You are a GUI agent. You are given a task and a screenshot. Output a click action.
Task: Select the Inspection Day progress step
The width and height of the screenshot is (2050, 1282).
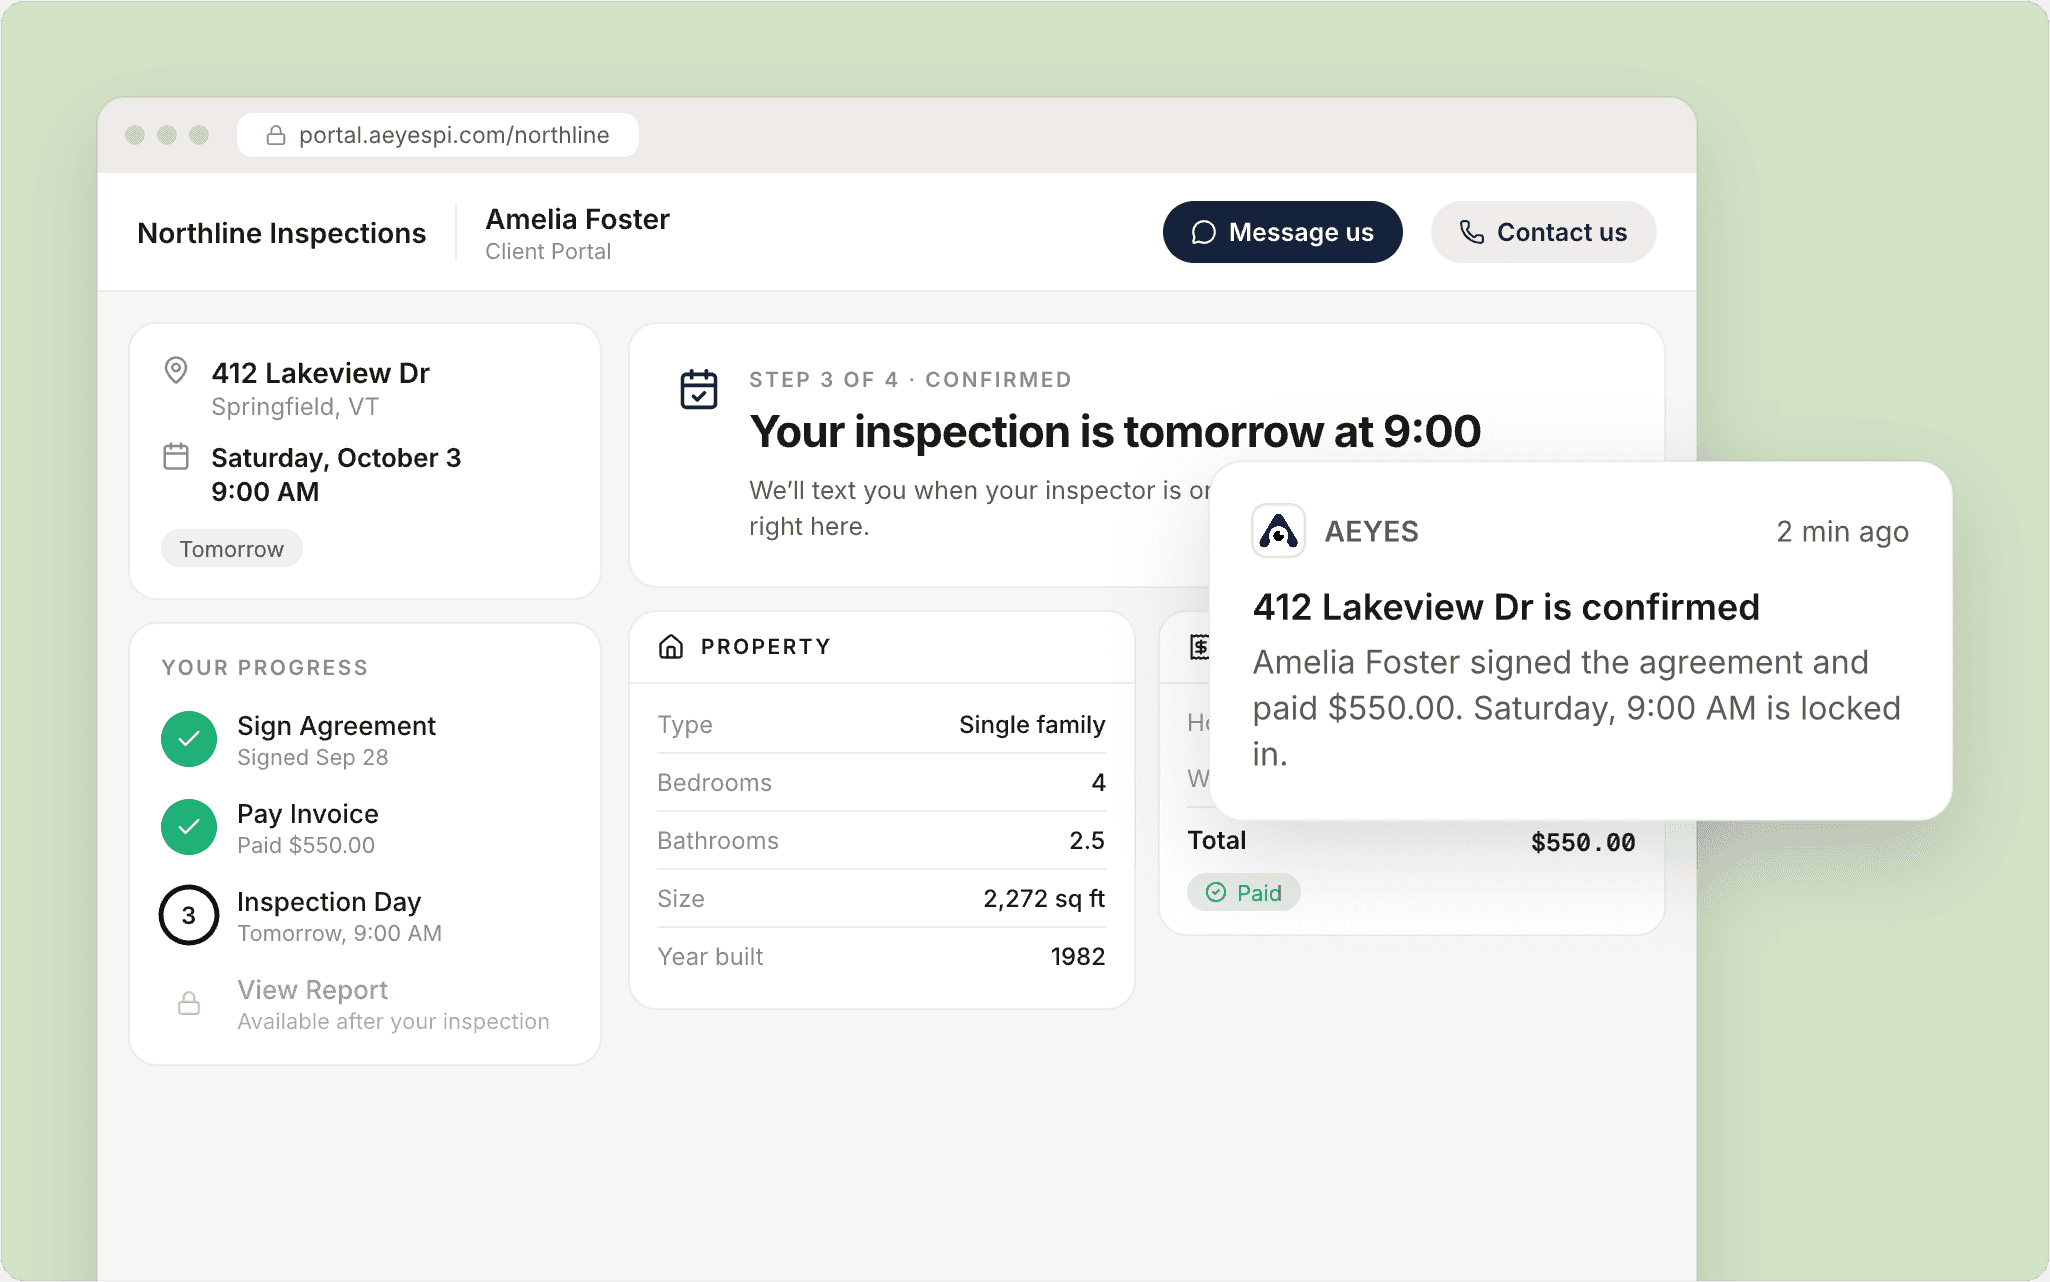tap(364, 915)
